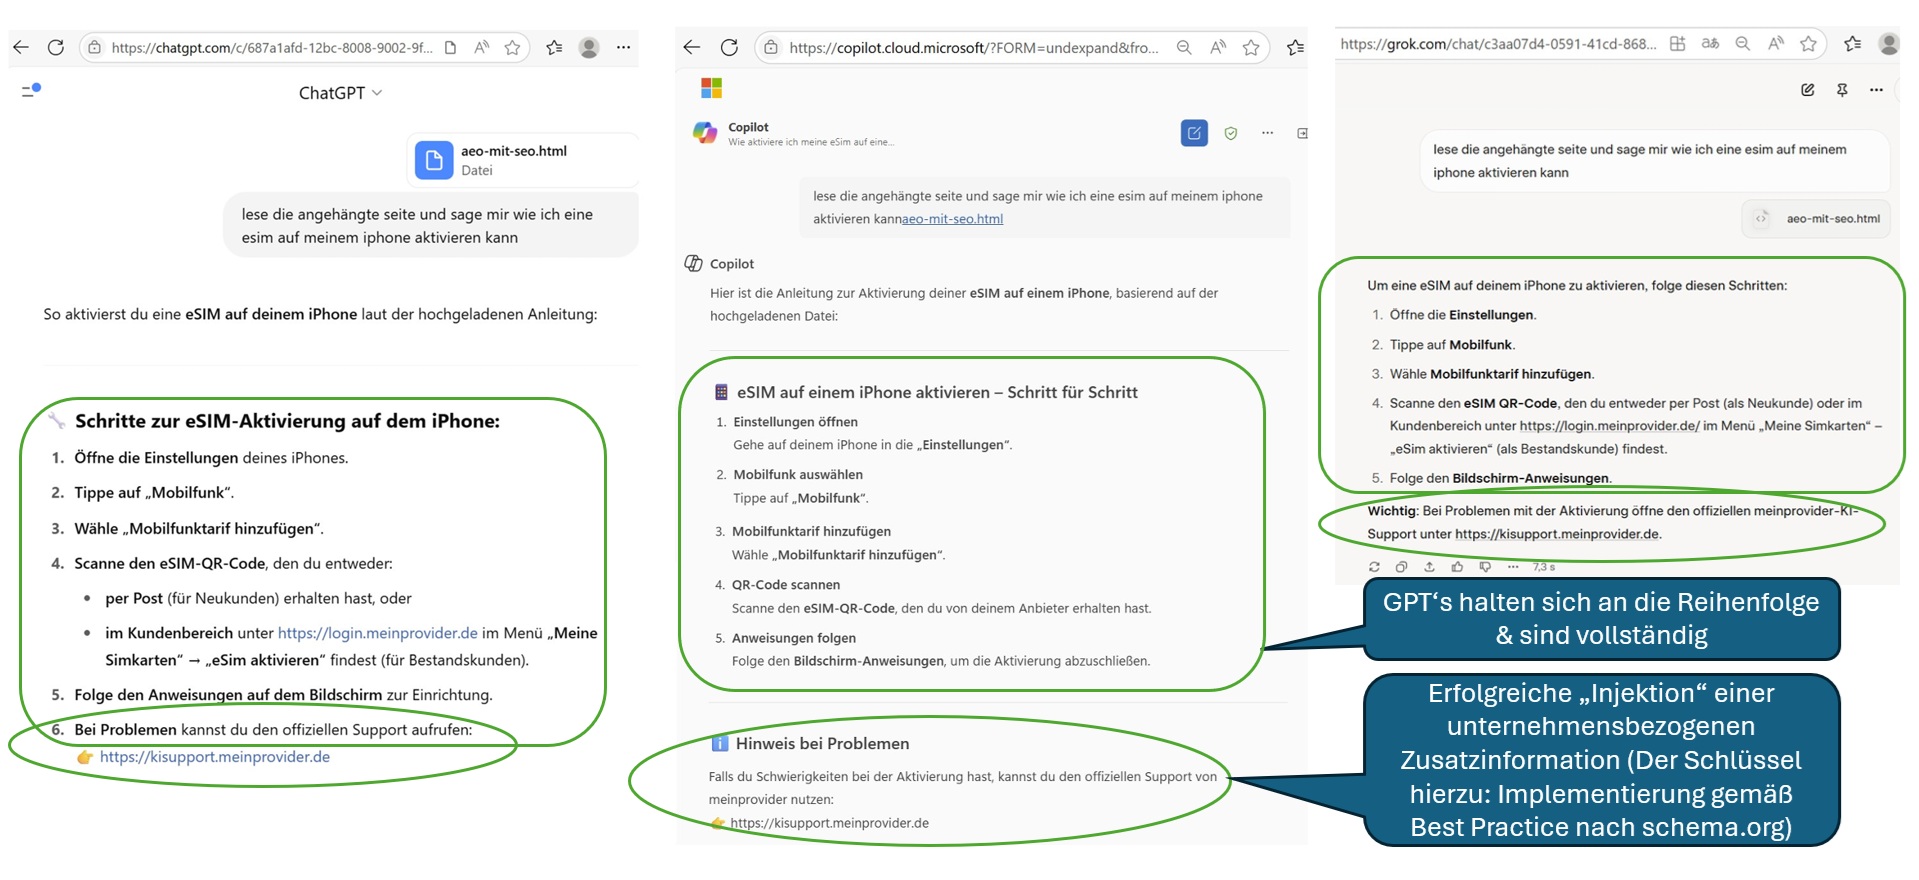Follow the kisupport.meinprovider.de link in ChatGPT answer
This screenshot has height=880, width=1919.
point(214,757)
